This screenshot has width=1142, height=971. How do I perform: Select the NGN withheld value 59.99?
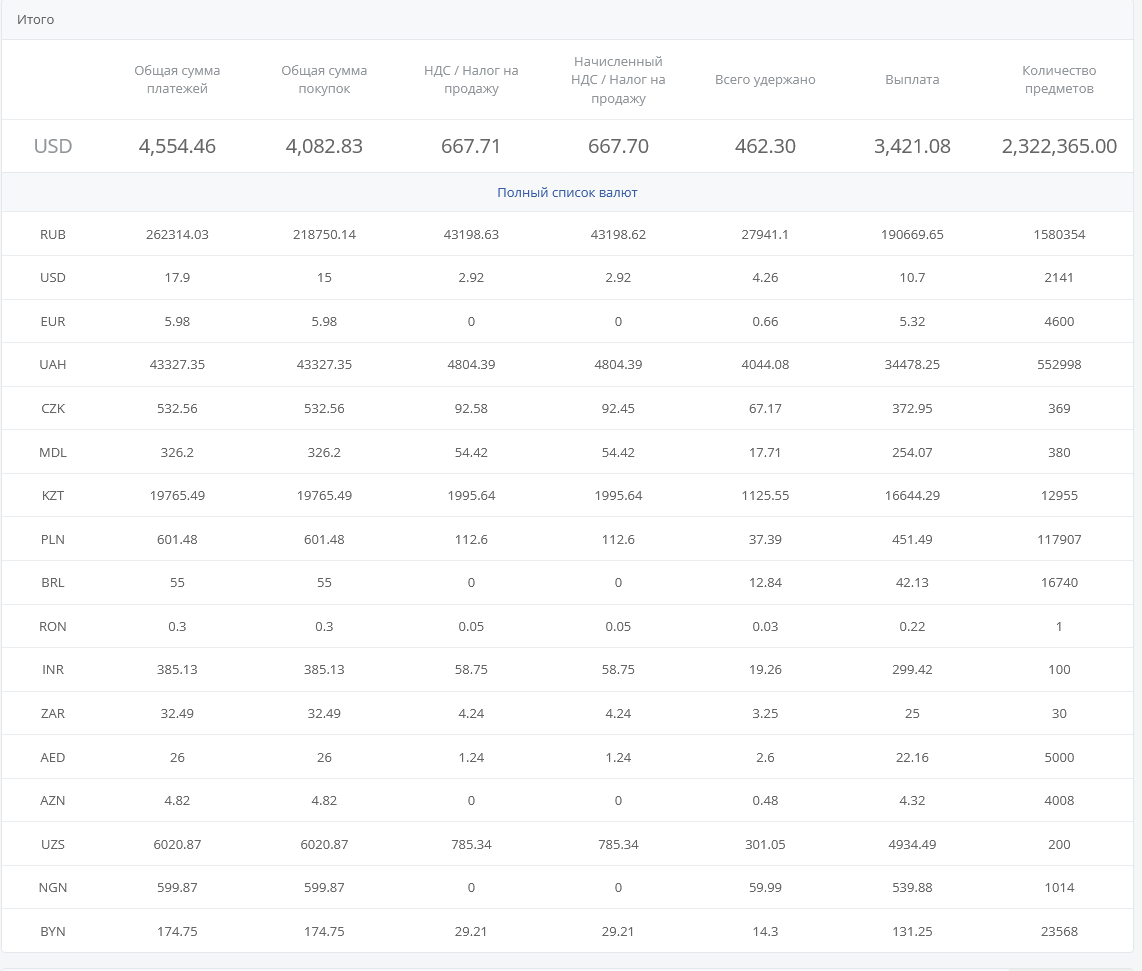[x=765, y=887]
